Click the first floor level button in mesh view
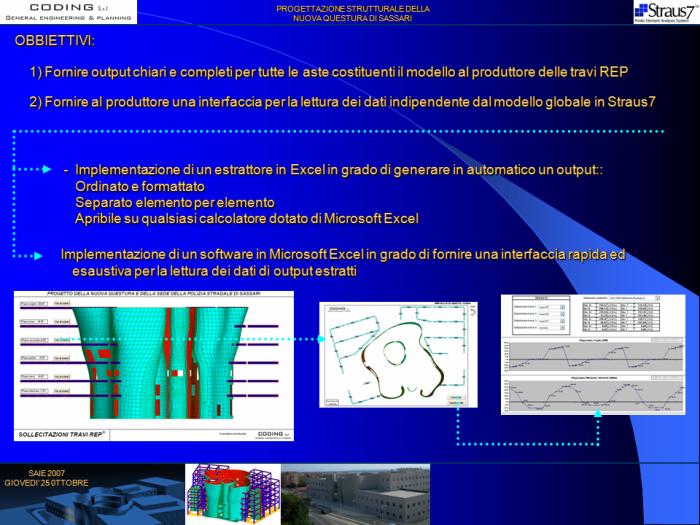The image size is (700, 525). (x=33, y=303)
